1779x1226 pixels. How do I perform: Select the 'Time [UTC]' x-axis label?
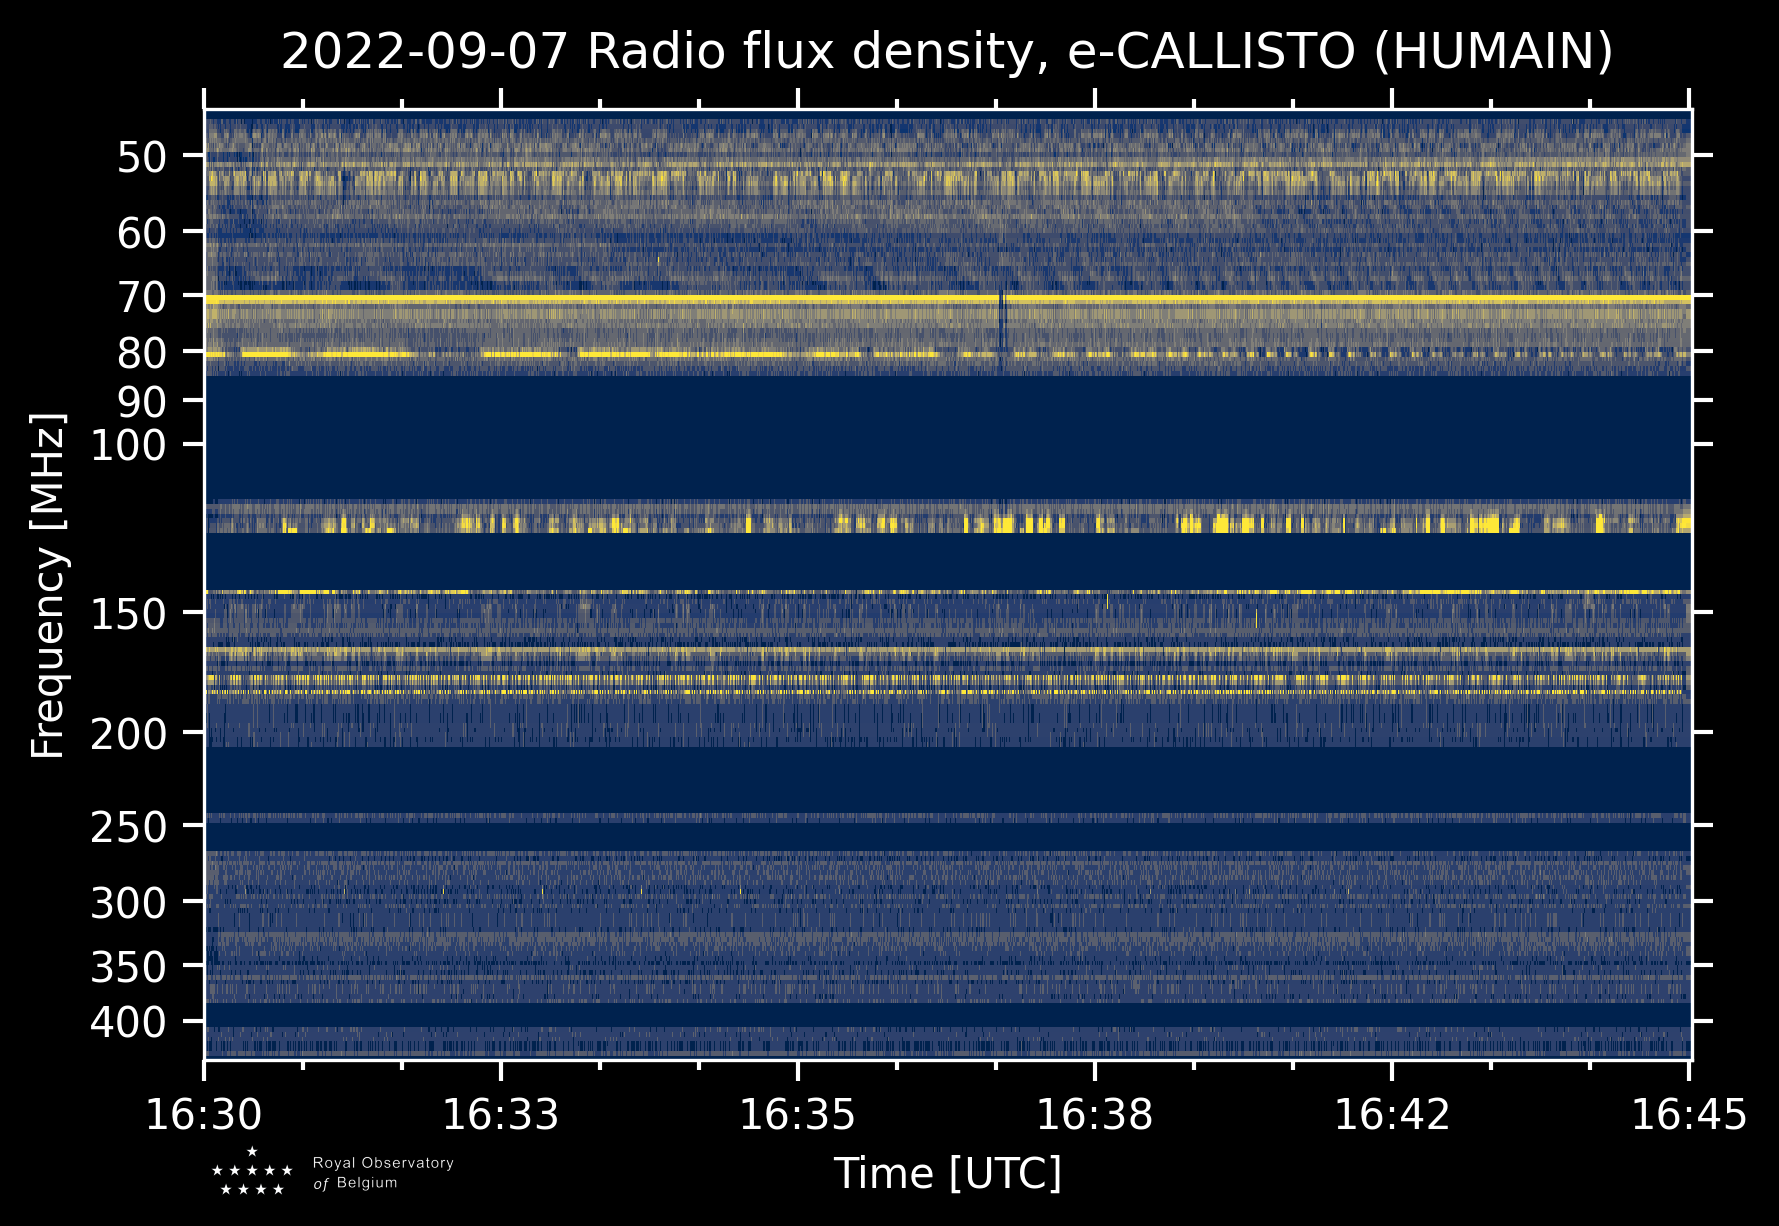coord(947,1173)
